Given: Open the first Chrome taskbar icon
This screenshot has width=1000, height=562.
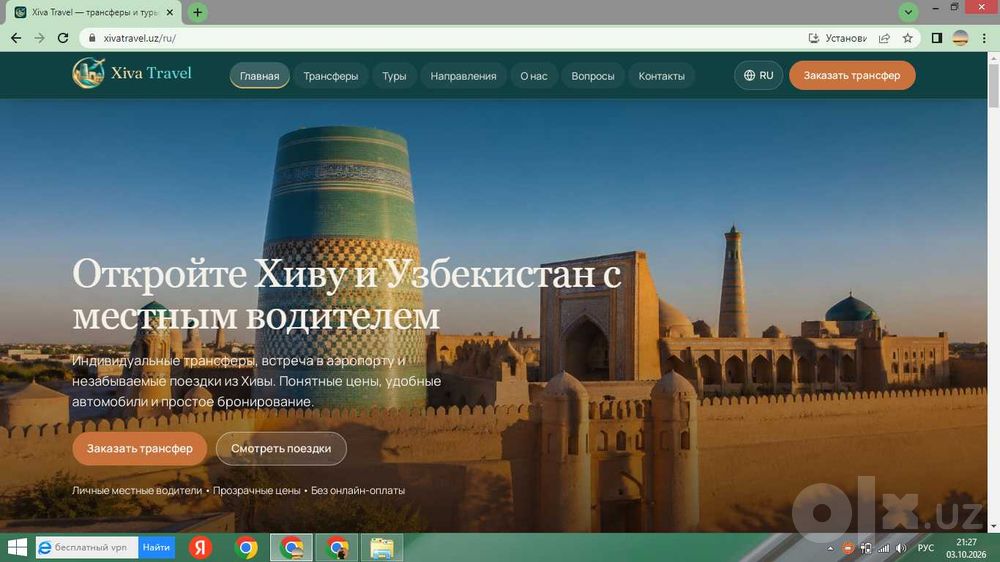Looking at the screenshot, I should (246, 547).
